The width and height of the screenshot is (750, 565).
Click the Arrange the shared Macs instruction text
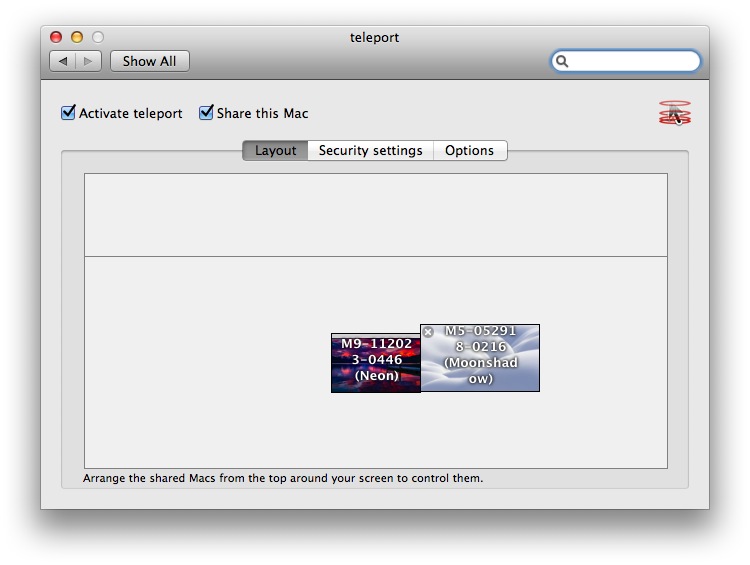pos(283,478)
